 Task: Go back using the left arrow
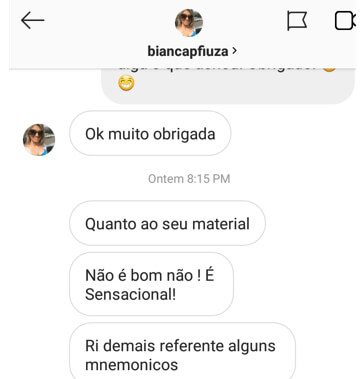point(32,20)
